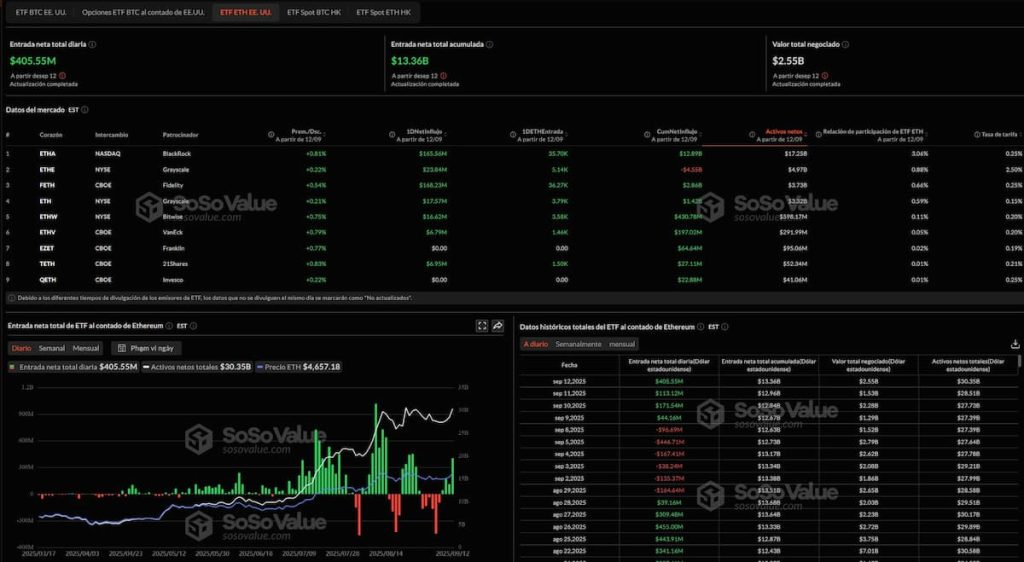Open the ETF Spot BTC HK tab
Image resolution: width=1024 pixels, height=562 pixels.
coord(314,12)
